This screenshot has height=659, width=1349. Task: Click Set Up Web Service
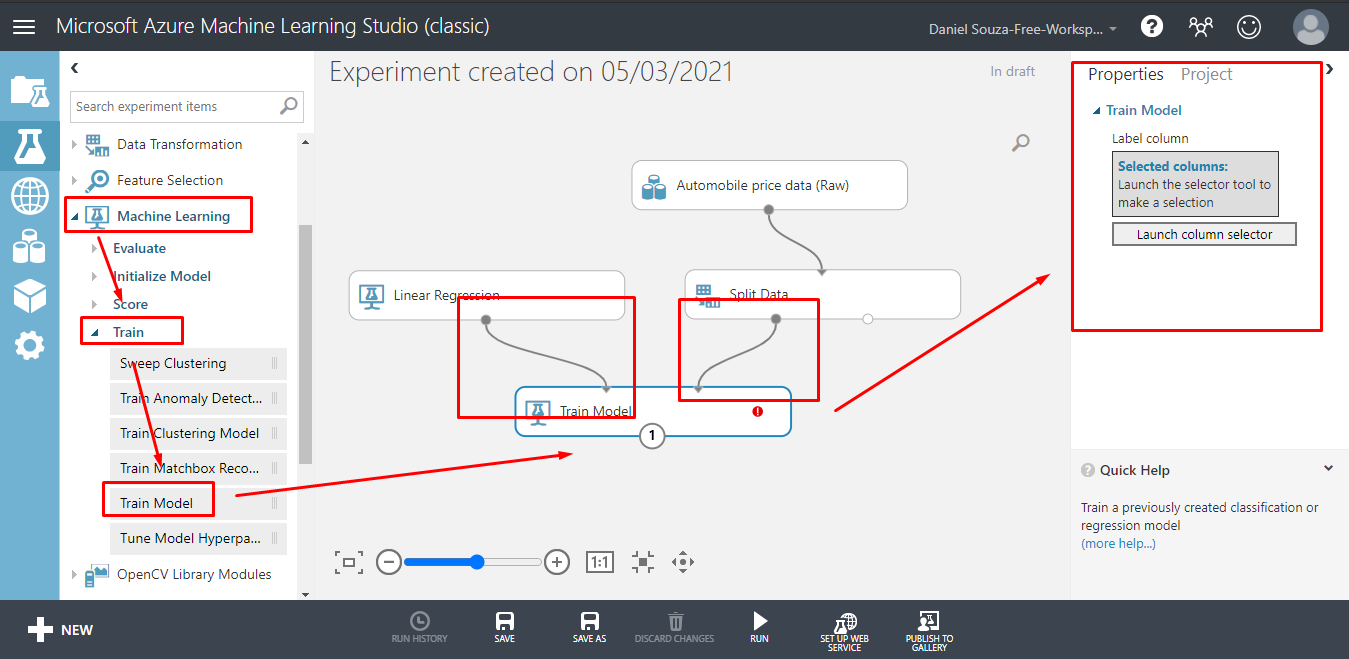(845, 632)
